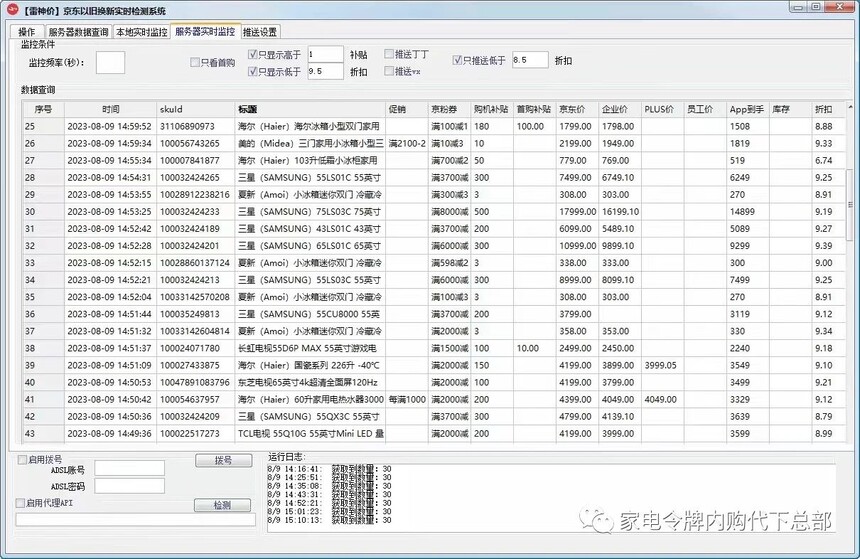Viewport: 860px width, 559px height.
Task: Click 企业价 cell 6749.10
Action: point(618,178)
